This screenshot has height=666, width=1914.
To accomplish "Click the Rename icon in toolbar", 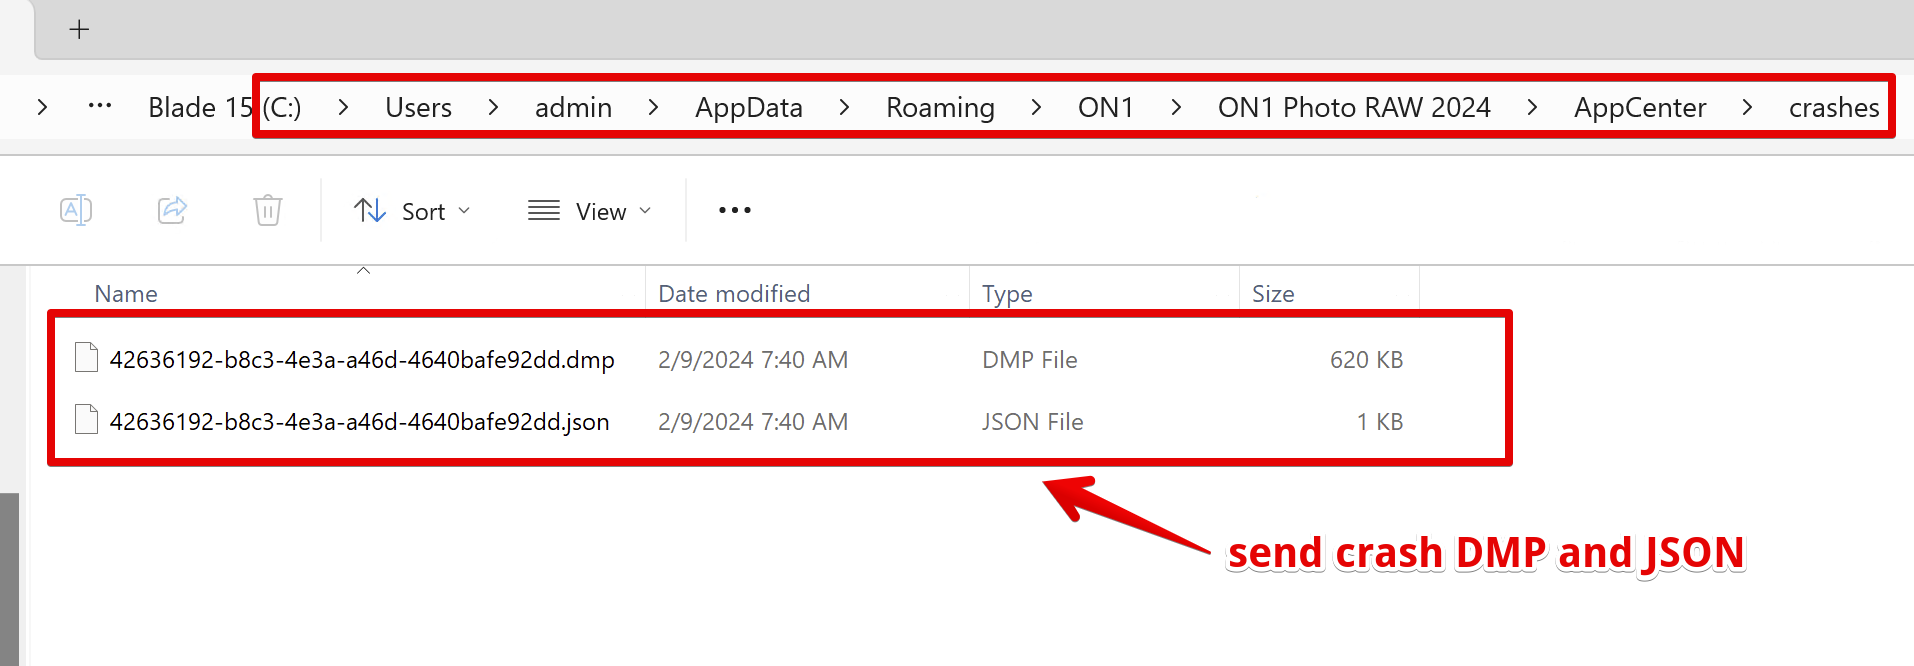I will (76, 210).
